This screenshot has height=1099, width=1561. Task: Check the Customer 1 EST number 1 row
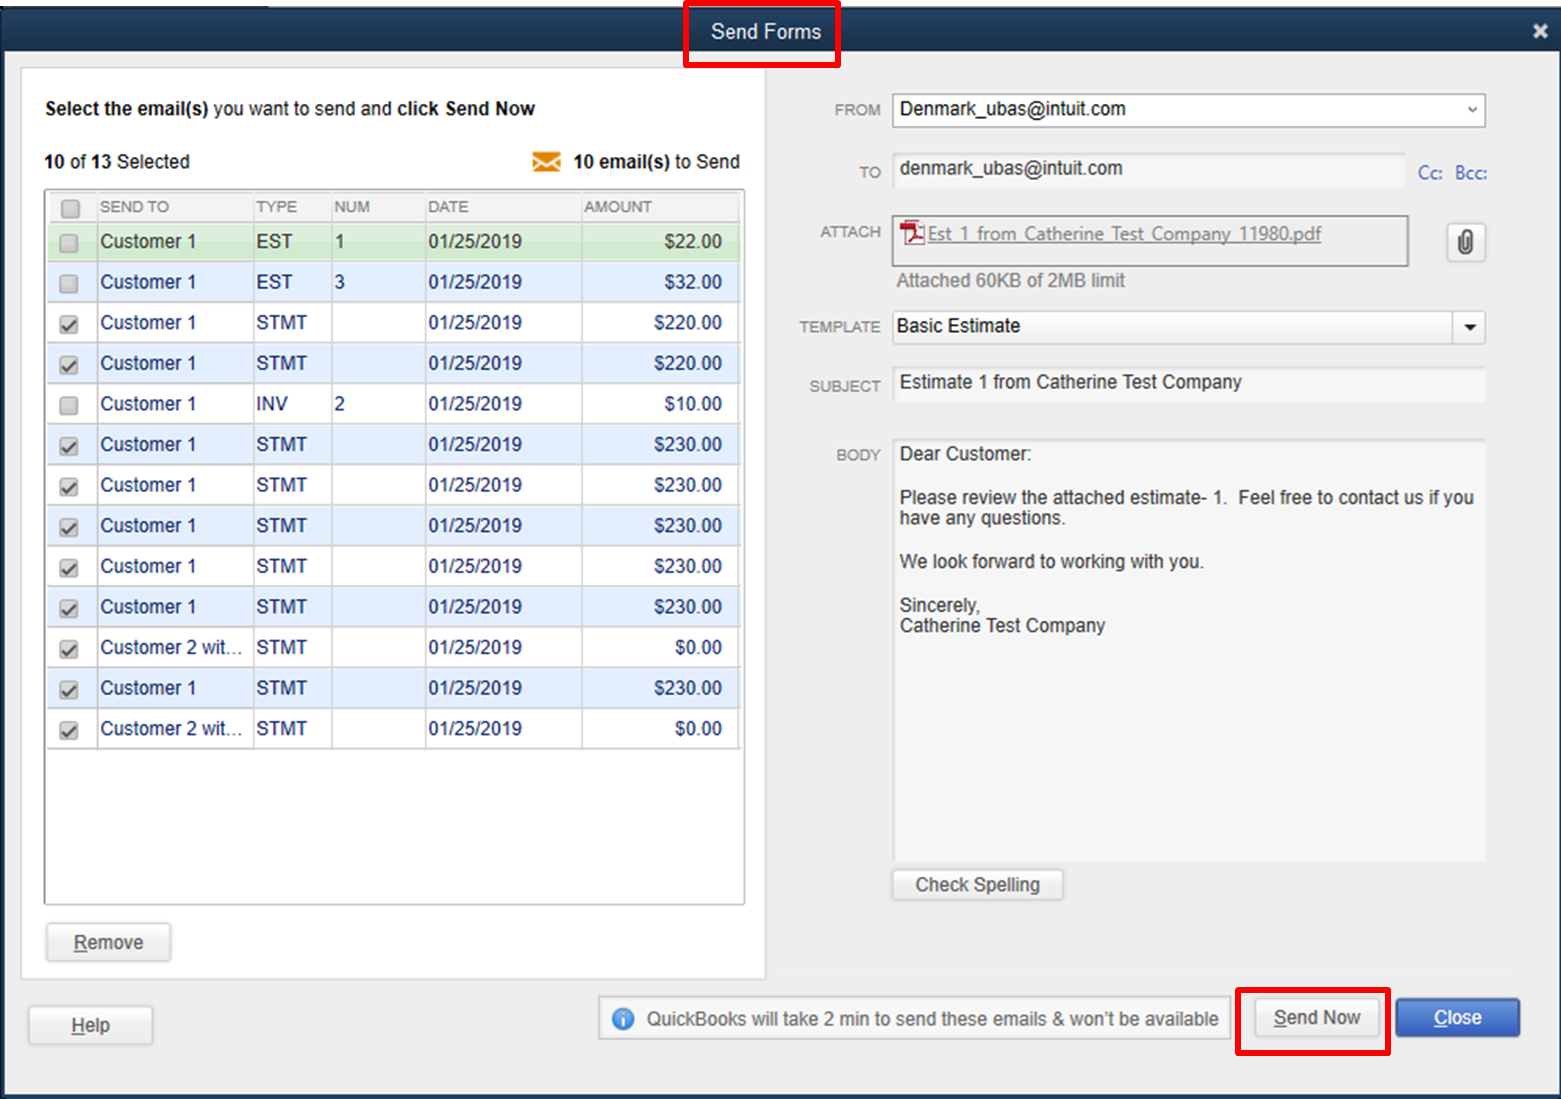pyautogui.click(x=69, y=241)
